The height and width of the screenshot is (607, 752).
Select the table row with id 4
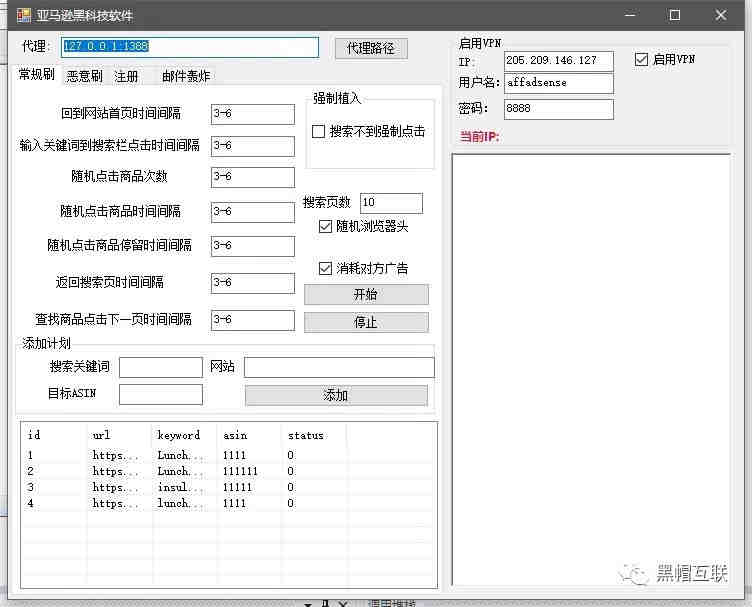(228, 503)
